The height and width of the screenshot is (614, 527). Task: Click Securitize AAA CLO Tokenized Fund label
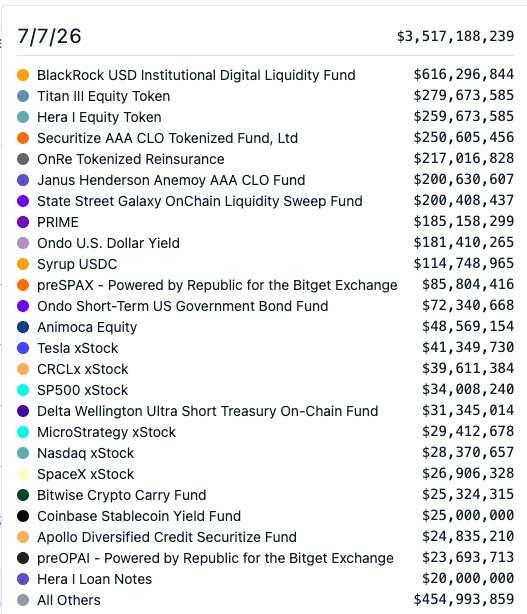[167, 138]
